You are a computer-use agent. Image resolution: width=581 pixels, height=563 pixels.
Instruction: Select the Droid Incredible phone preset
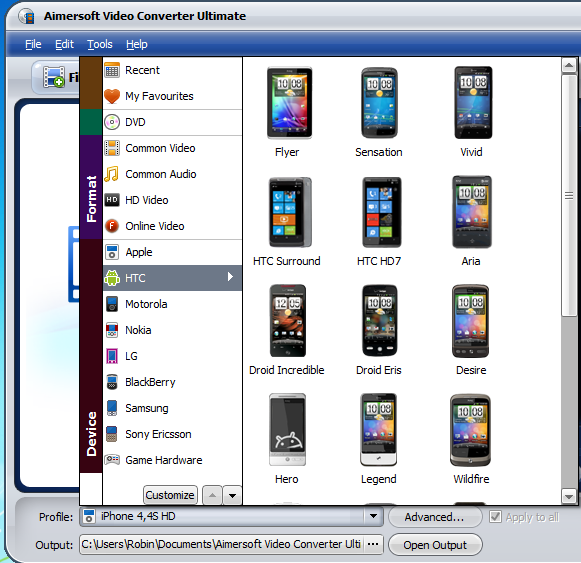pos(288,321)
